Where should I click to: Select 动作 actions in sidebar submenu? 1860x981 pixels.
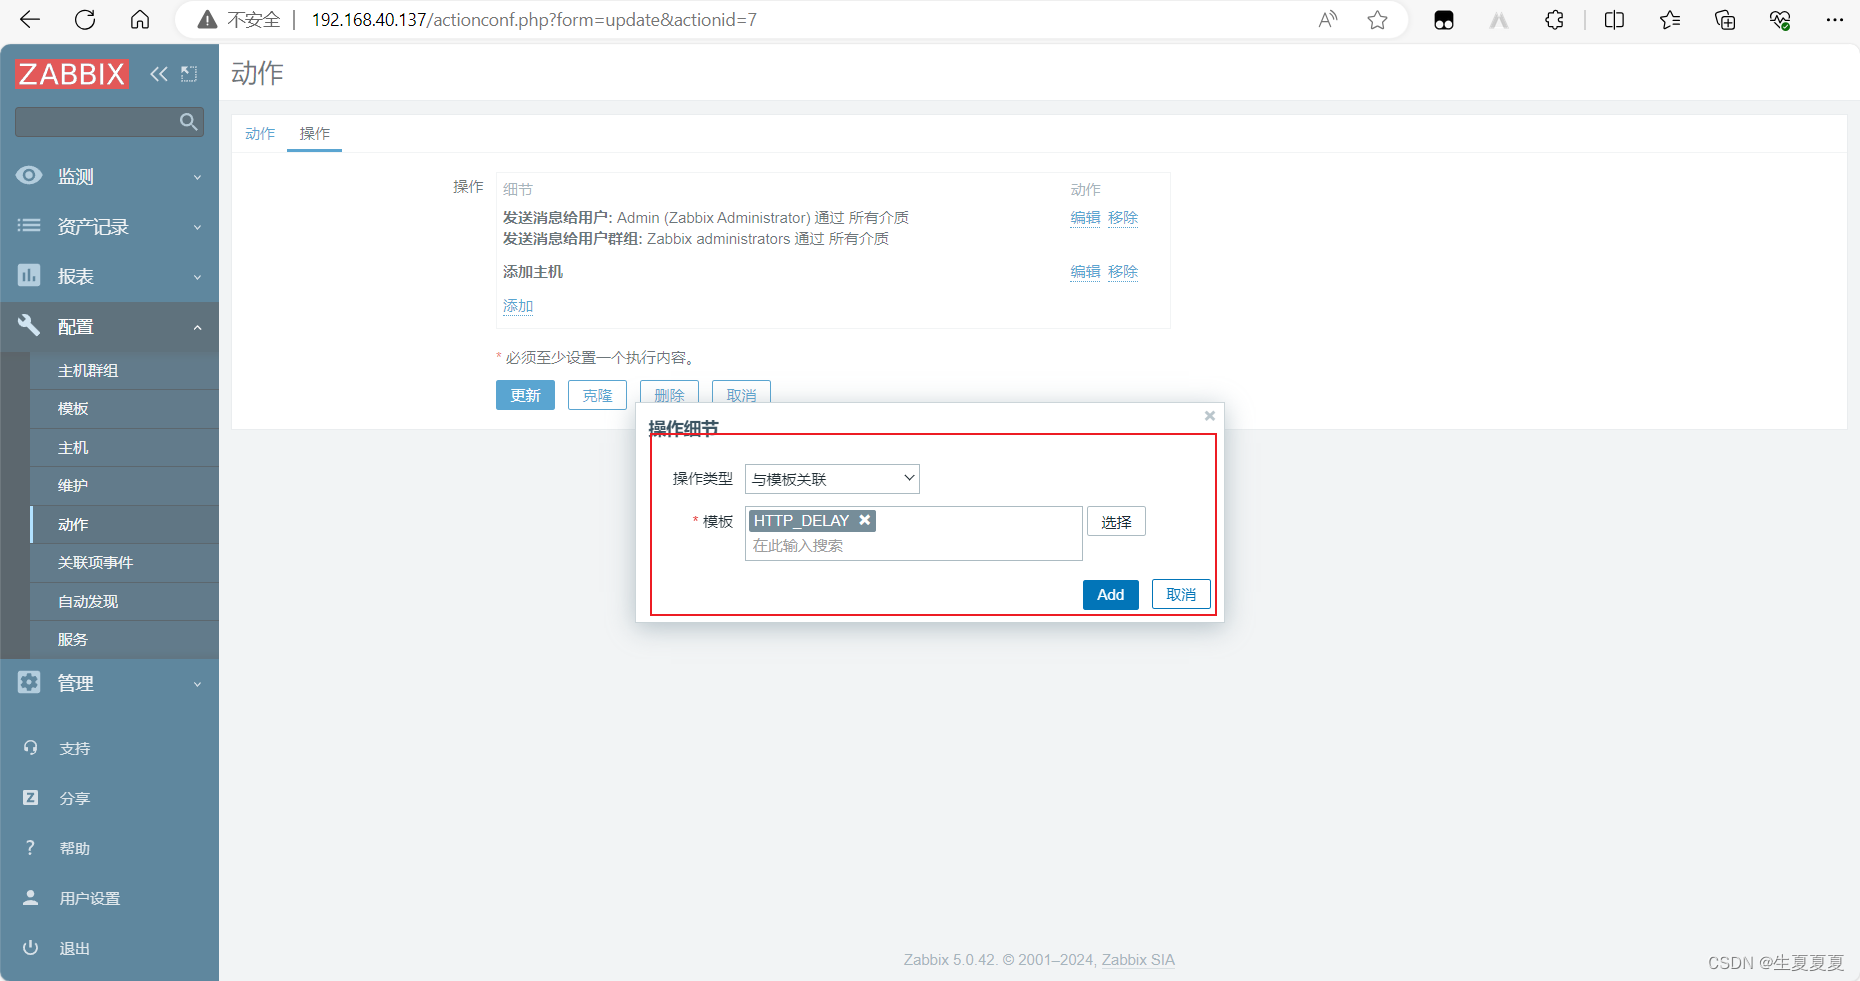tap(124, 524)
